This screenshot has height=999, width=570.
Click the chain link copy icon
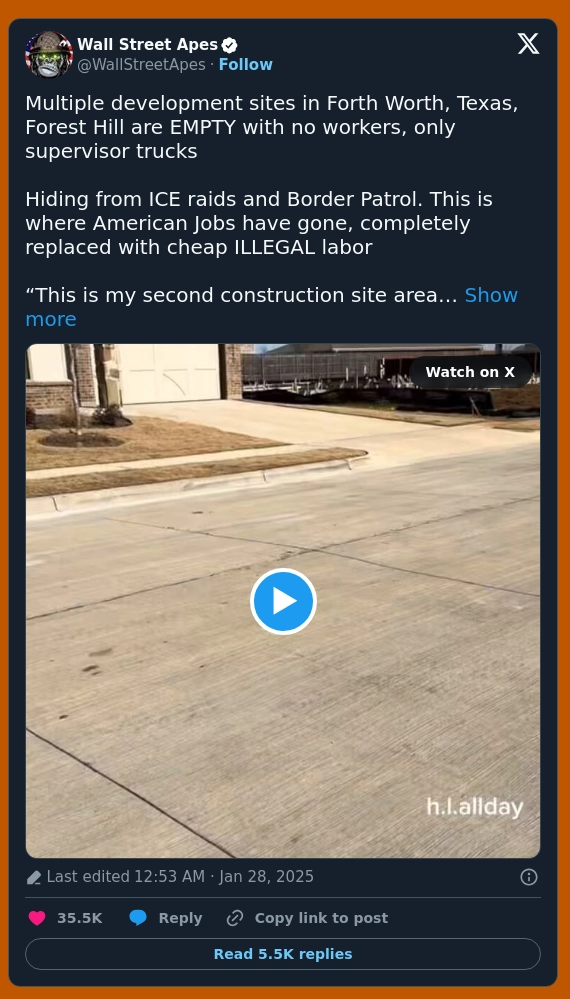coord(235,918)
